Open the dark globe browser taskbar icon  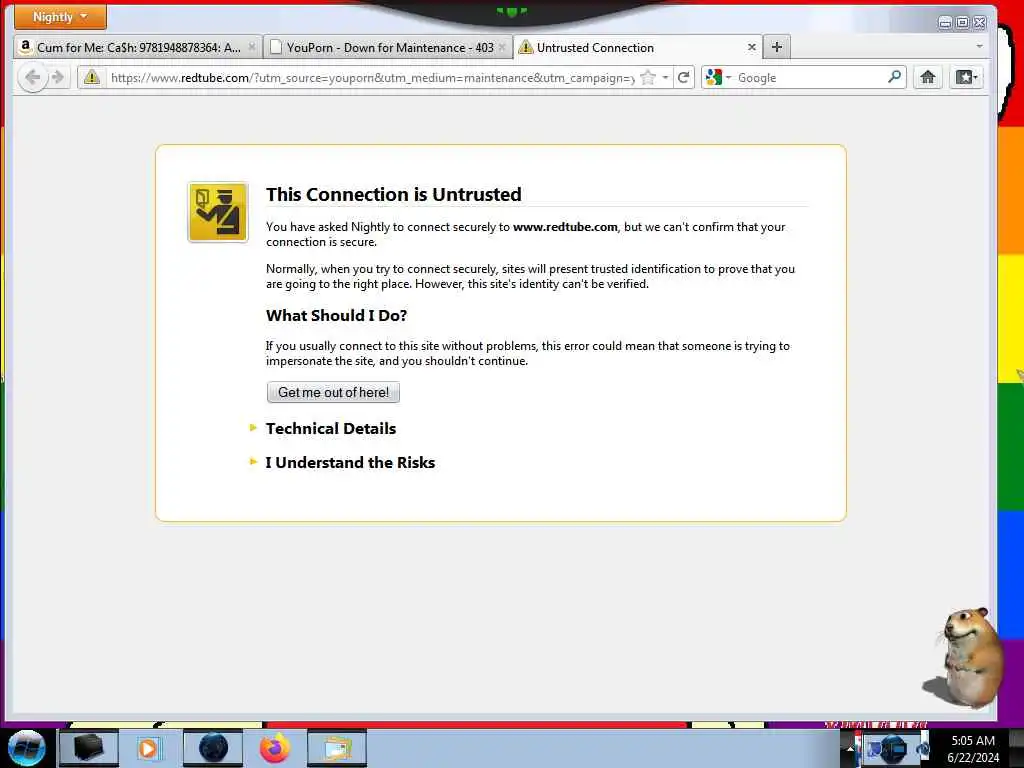[x=213, y=748]
